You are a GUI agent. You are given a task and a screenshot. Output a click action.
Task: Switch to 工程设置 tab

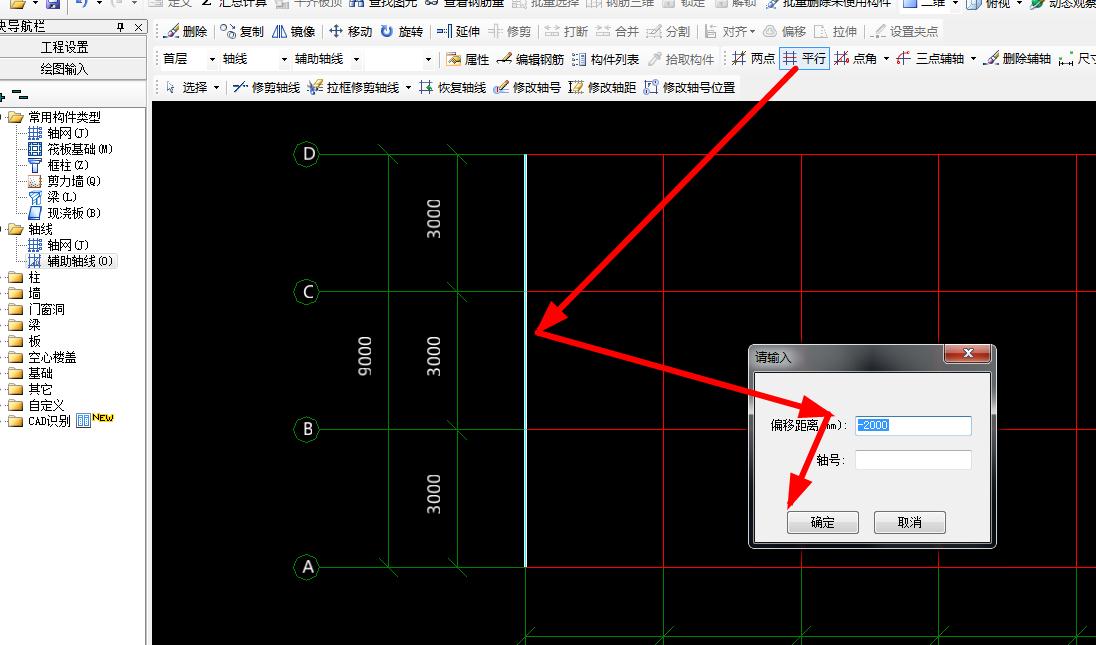click(x=64, y=47)
